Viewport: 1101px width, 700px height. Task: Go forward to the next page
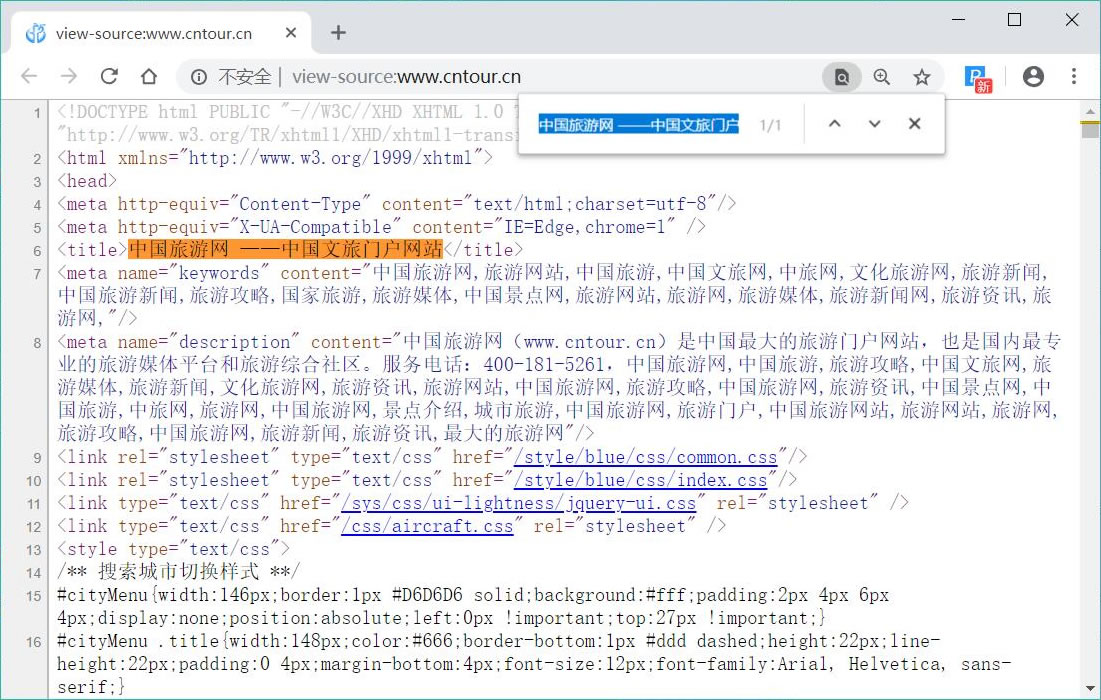click(69, 76)
